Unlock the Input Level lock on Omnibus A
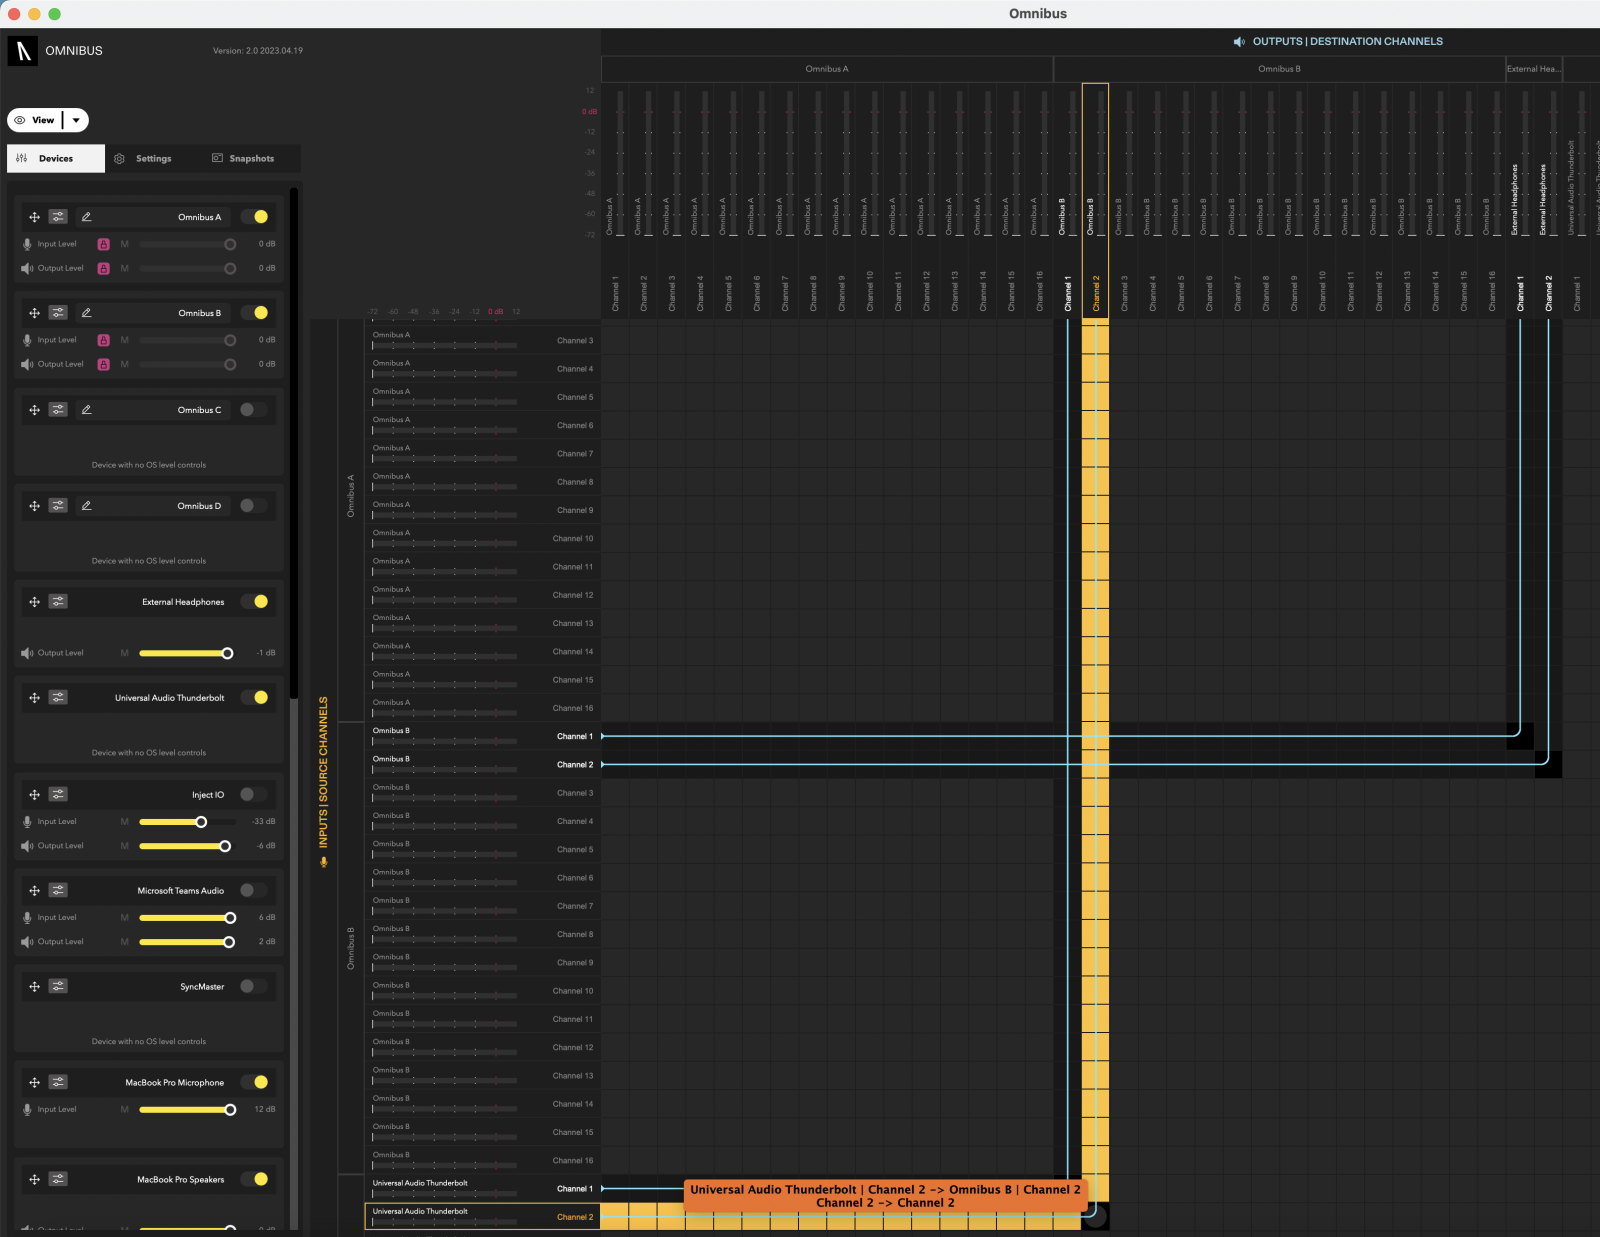Screen dimensions: 1600x1237 click(103, 243)
